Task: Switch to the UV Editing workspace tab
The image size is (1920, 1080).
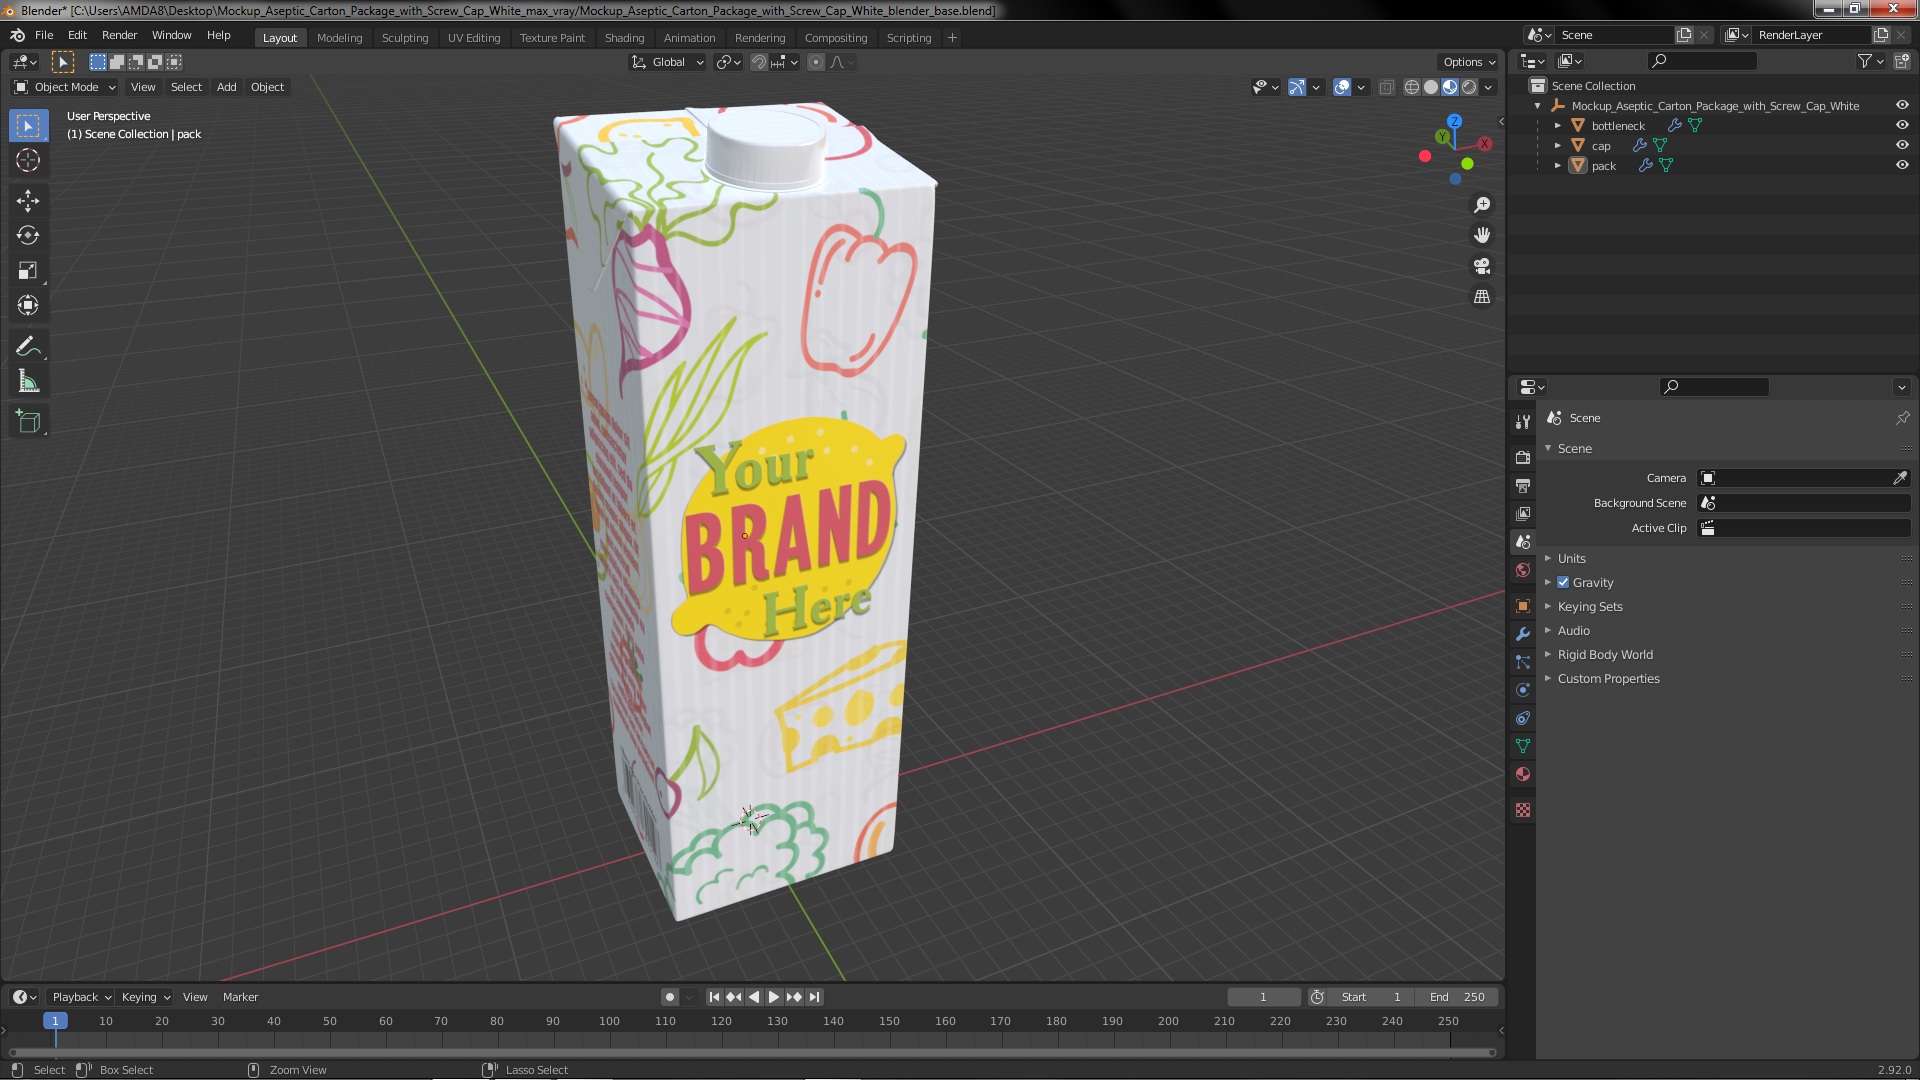Action: [x=473, y=38]
